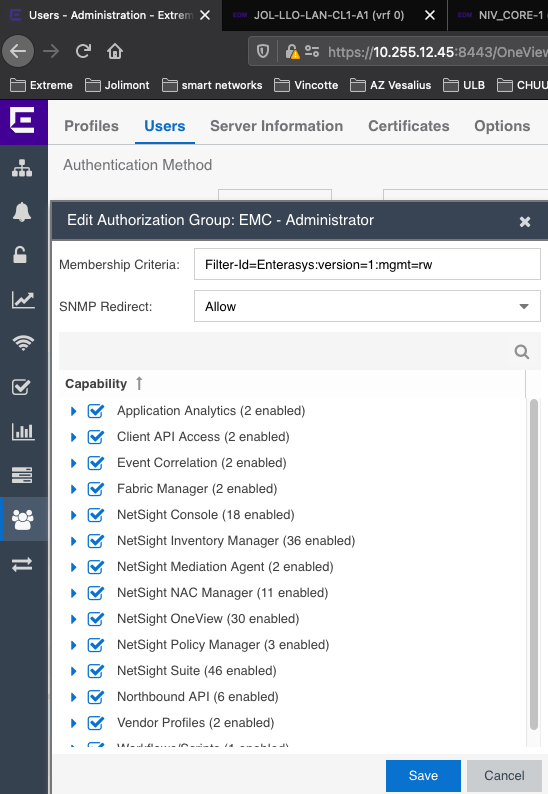Open the Tasks server-stack sidebar icon
The height and width of the screenshot is (794, 548).
pos(22,475)
